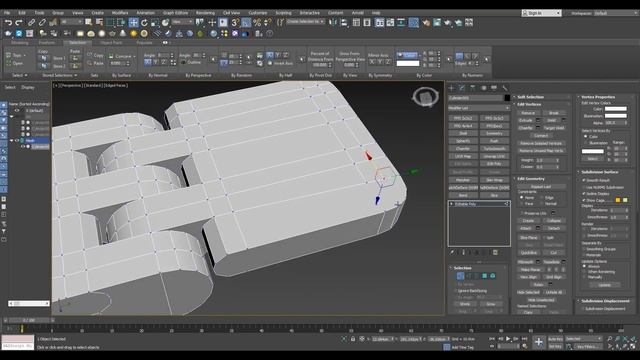Expand the Soft Selection rollout

pos(530,97)
